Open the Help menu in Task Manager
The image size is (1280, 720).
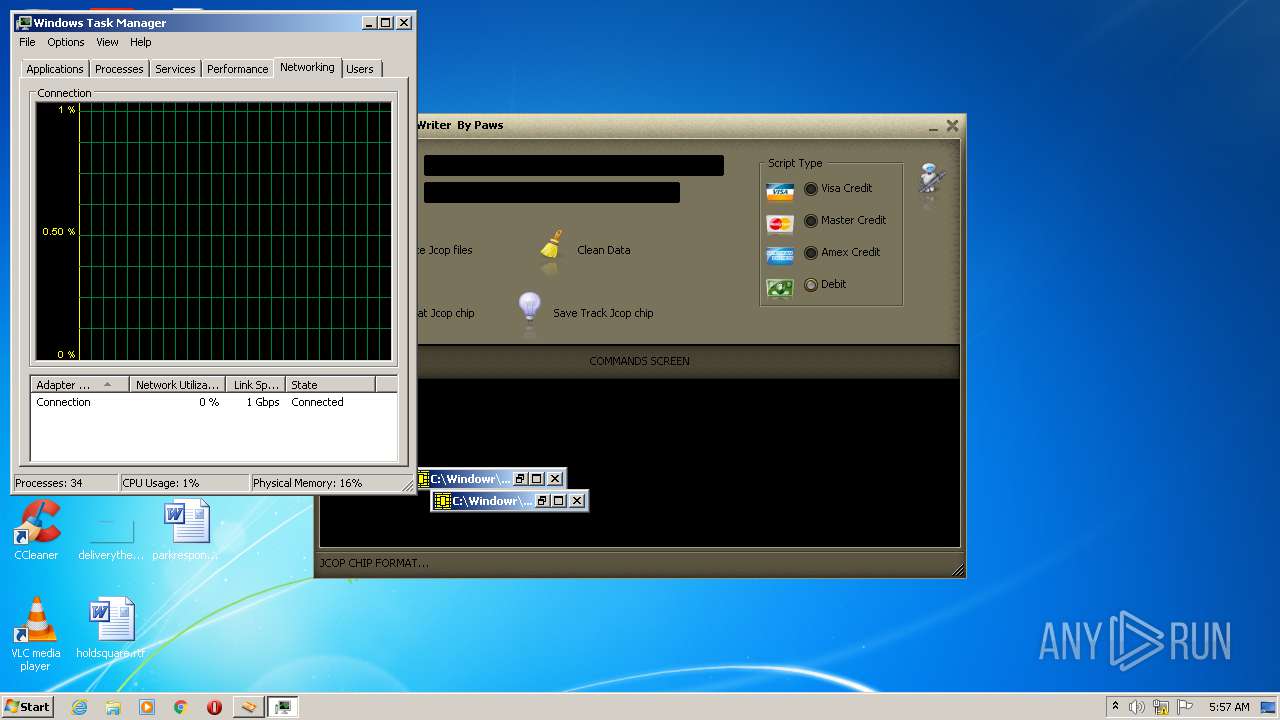point(141,42)
